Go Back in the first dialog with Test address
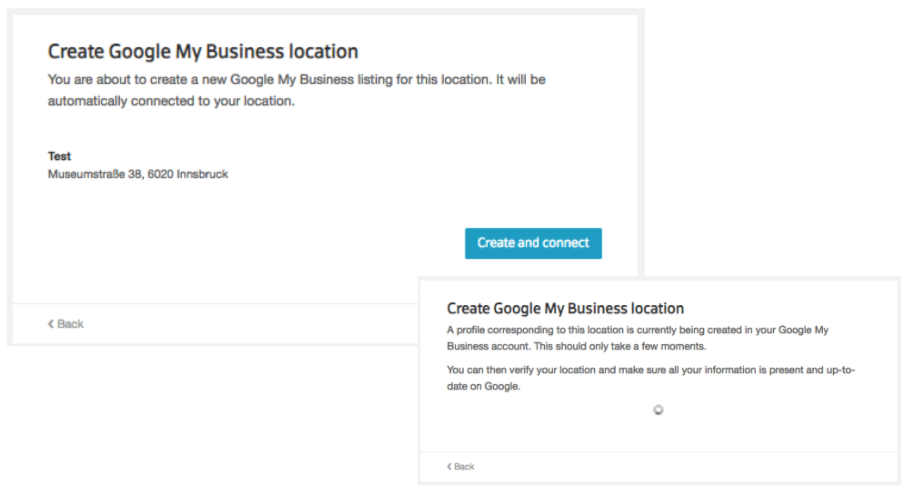Viewport: 911px width, 496px height. (x=66, y=324)
